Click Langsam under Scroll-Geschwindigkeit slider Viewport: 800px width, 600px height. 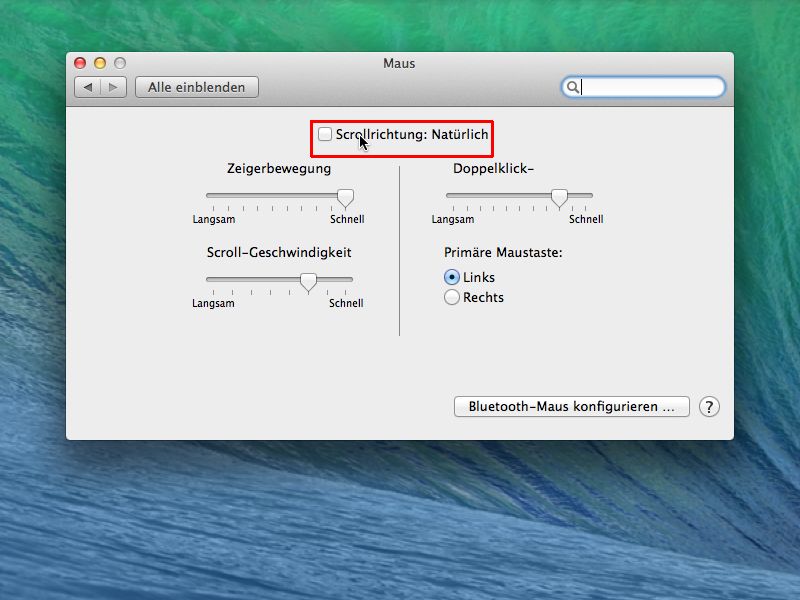point(213,303)
